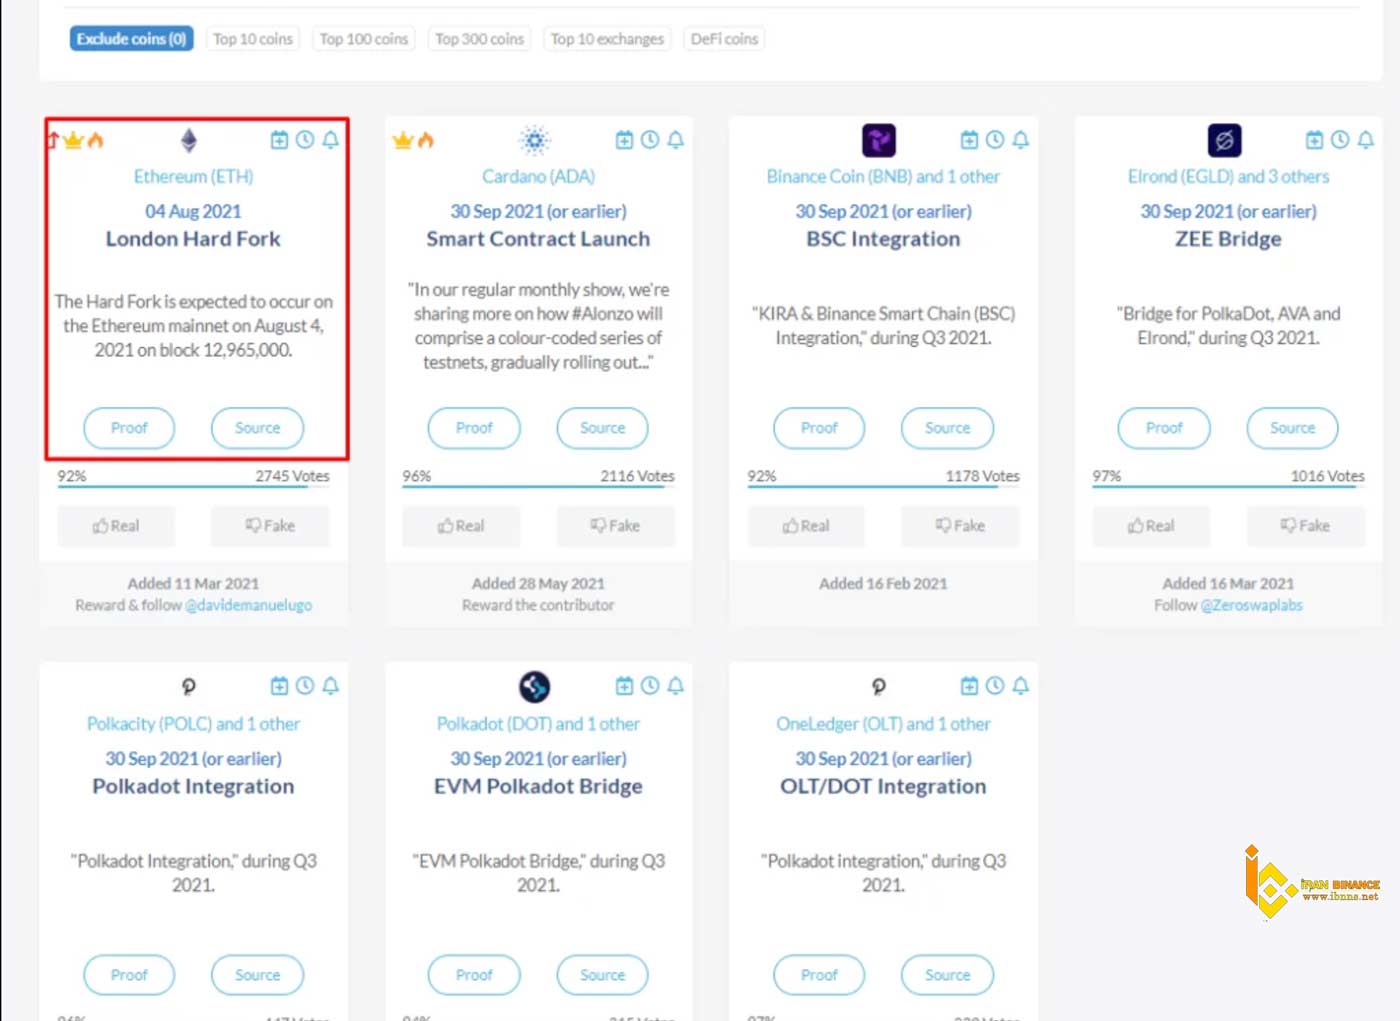Click the Cardano coin logo
Image resolution: width=1400 pixels, height=1021 pixels.
[535, 140]
